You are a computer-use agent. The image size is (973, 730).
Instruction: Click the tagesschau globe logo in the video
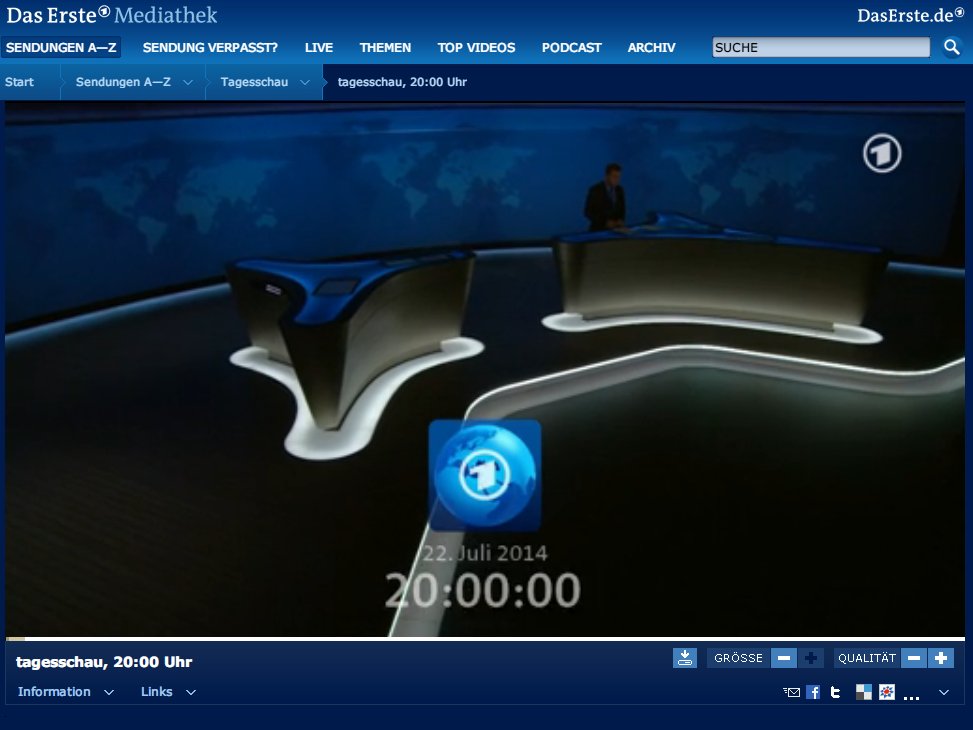click(x=485, y=475)
